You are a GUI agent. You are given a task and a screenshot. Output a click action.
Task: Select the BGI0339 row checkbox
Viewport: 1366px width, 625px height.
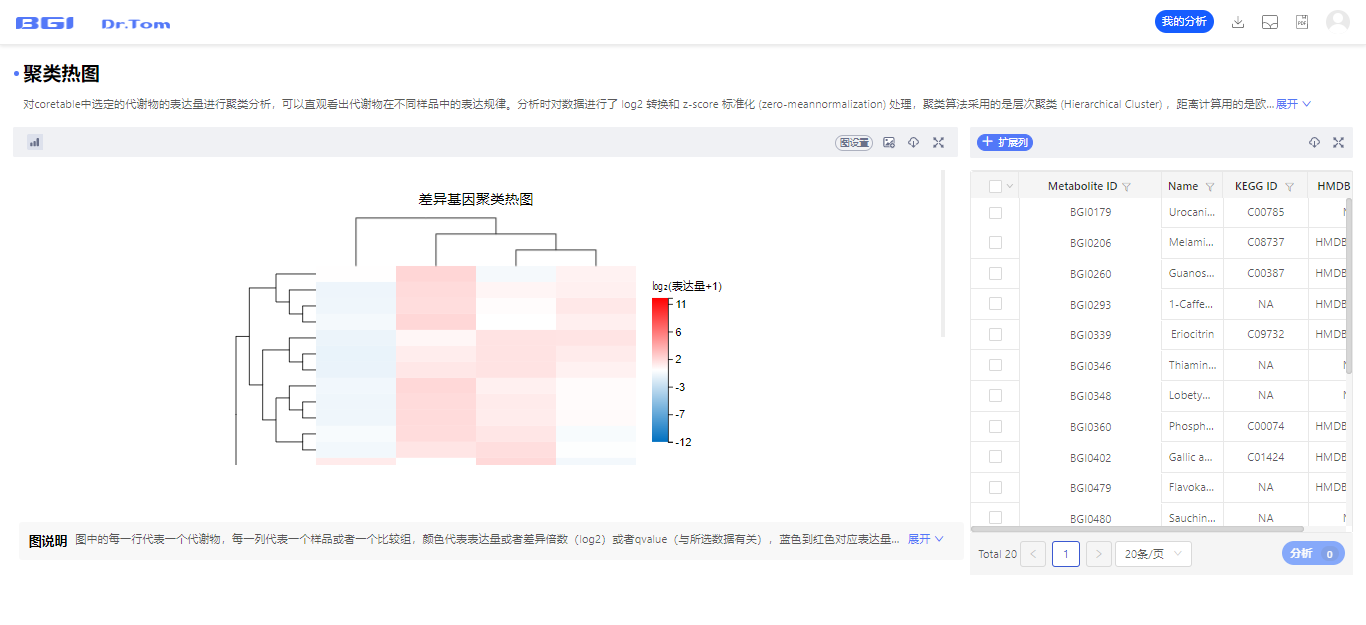(x=995, y=335)
